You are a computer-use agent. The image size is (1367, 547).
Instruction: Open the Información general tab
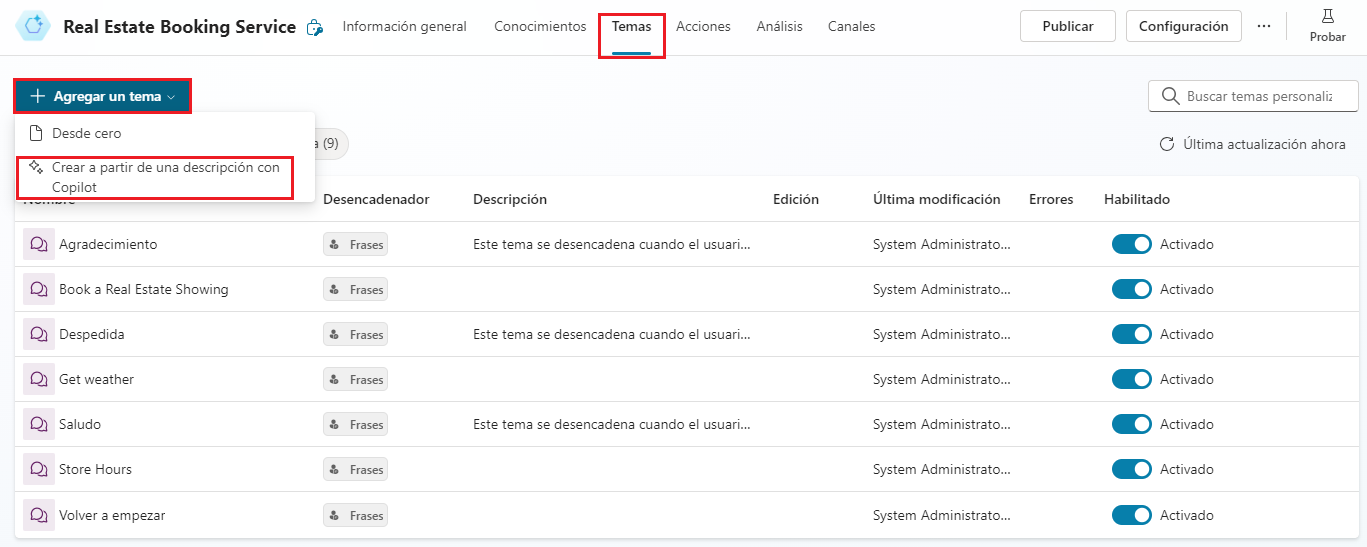click(404, 27)
